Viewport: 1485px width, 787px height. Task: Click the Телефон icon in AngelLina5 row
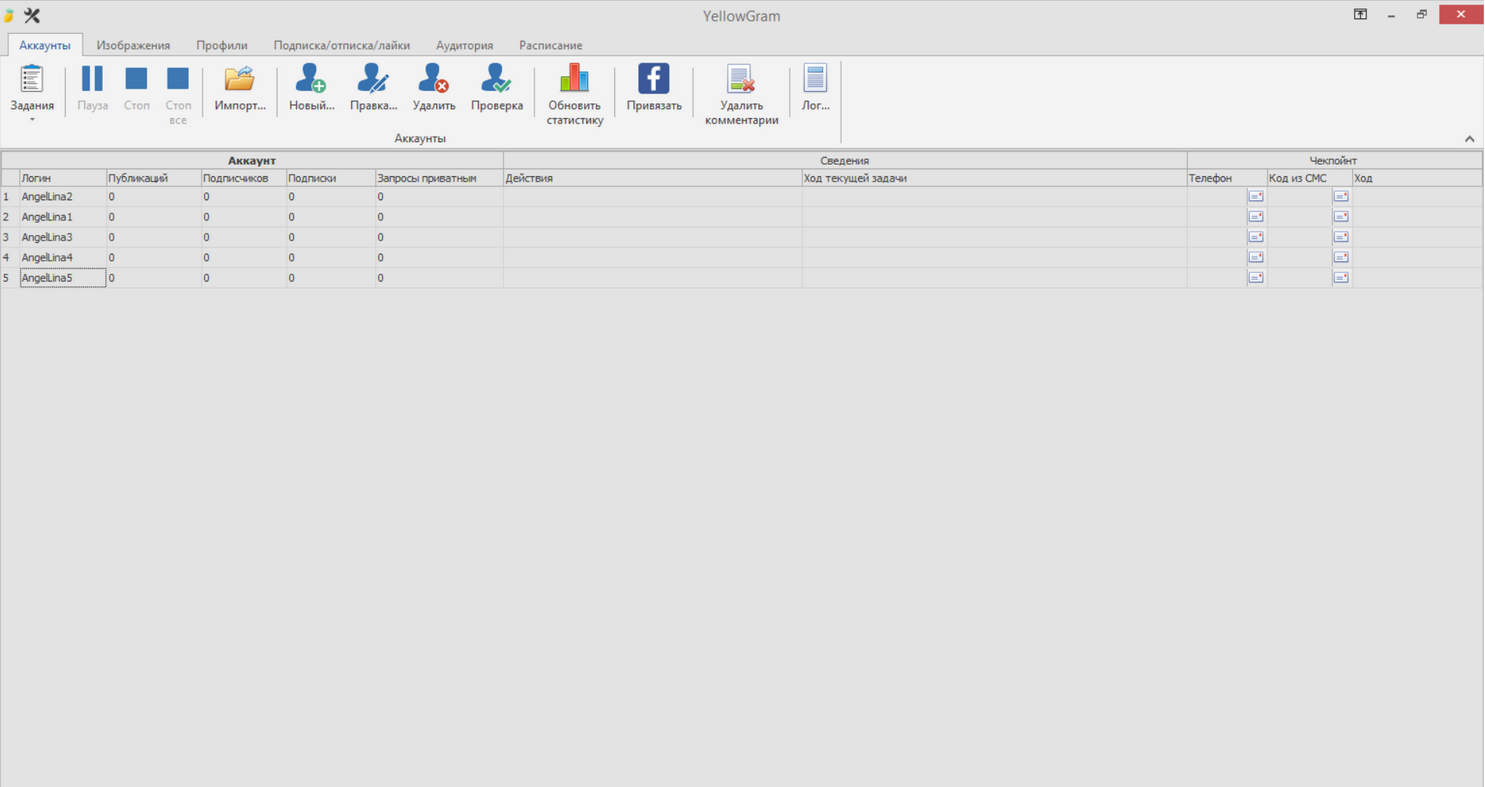point(1256,278)
